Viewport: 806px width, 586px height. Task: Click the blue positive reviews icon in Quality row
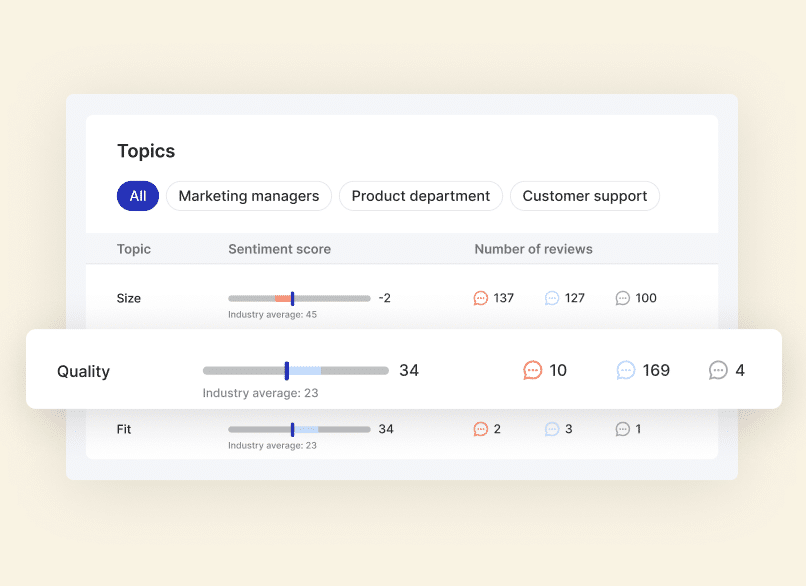tap(626, 371)
